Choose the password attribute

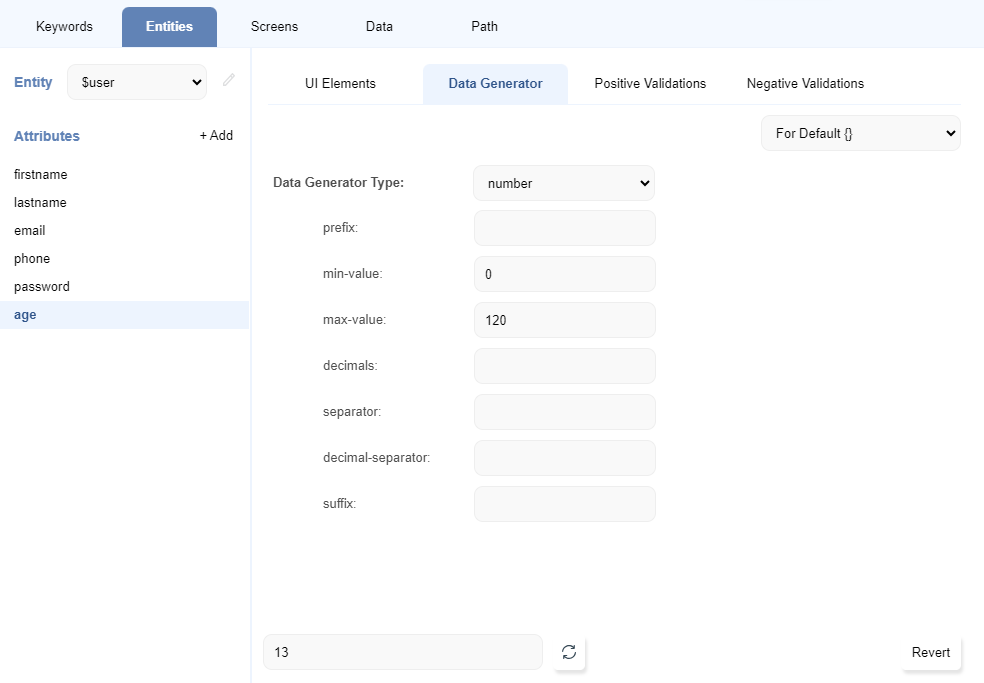pos(42,286)
